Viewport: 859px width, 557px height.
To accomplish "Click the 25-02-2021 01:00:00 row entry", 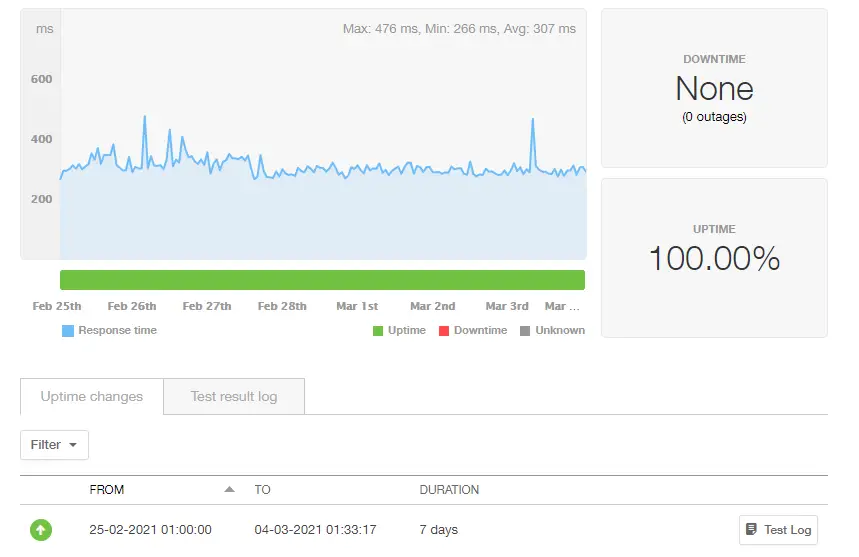I will tap(150, 530).
